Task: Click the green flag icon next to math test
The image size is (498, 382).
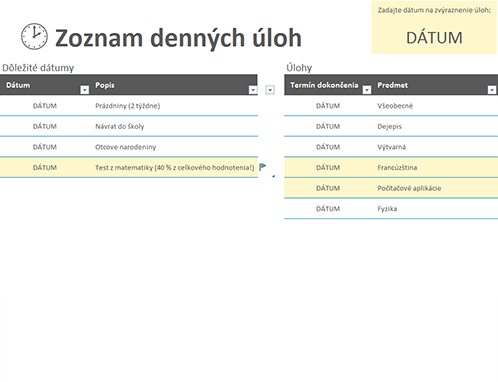Action: point(263,167)
